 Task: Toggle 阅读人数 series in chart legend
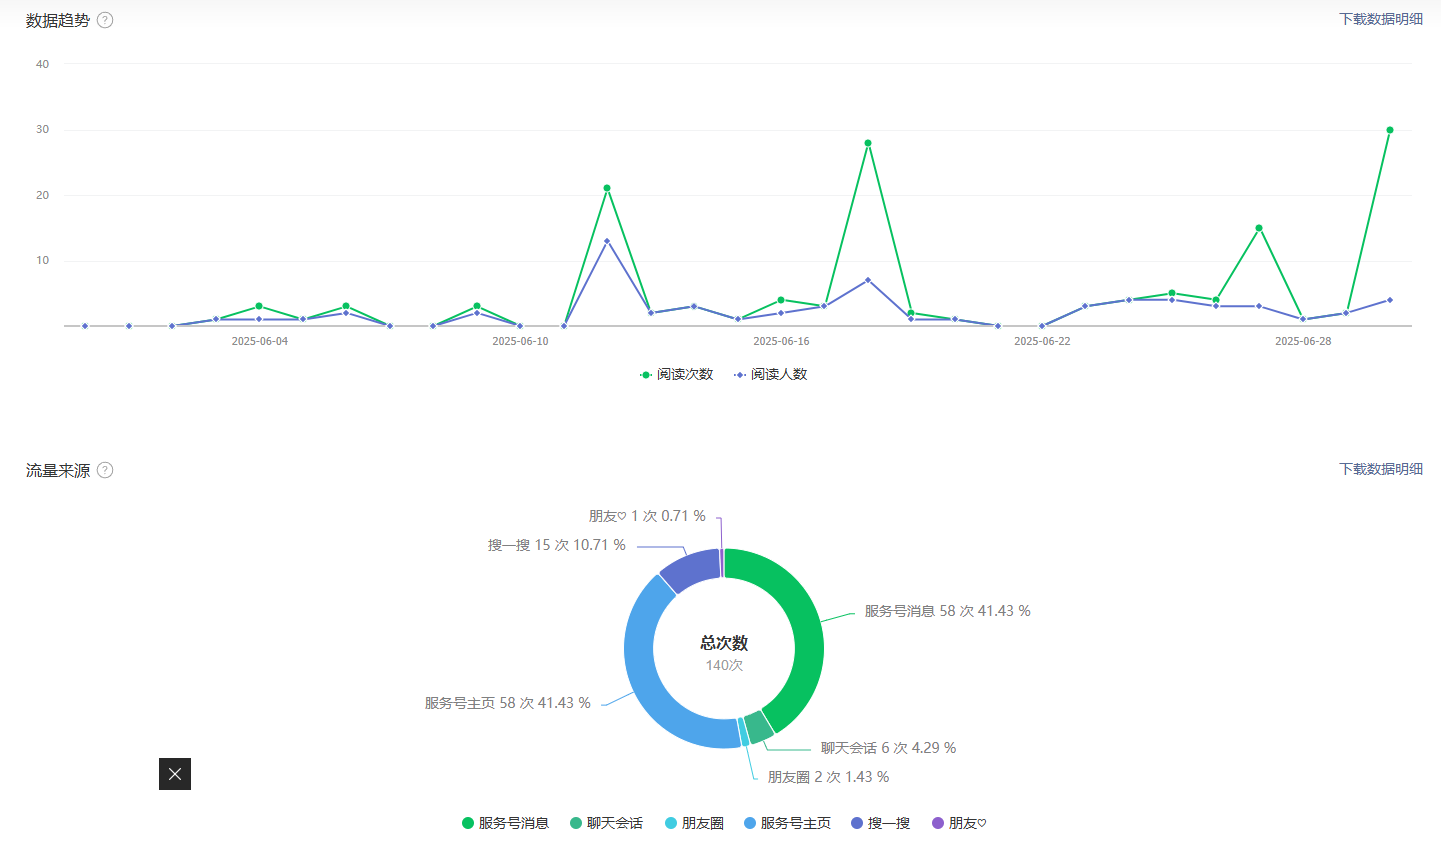(x=771, y=374)
